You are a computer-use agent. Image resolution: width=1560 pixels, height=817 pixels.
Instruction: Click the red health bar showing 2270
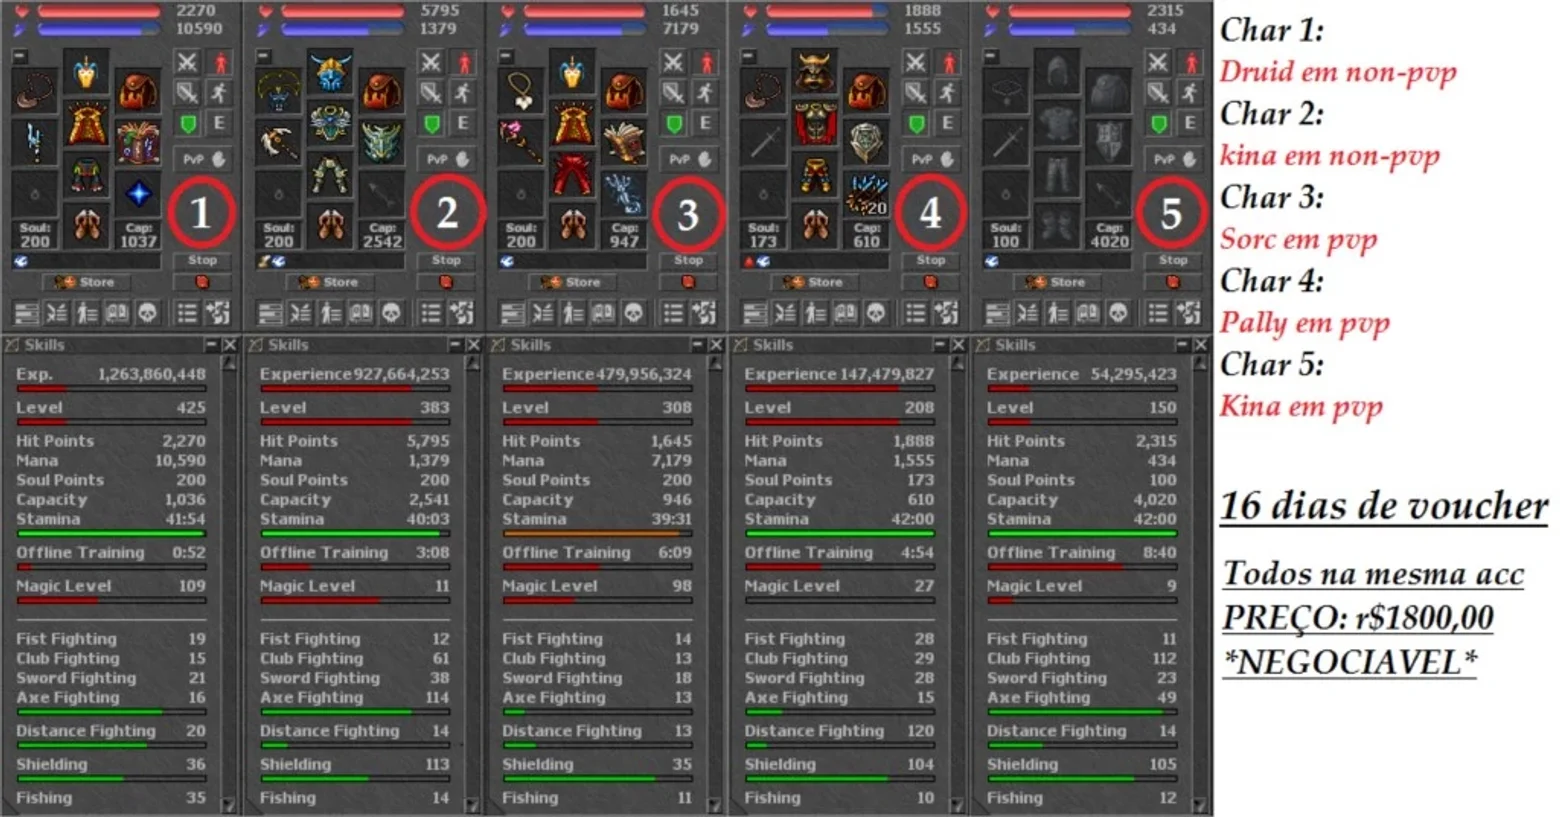coord(99,11)
